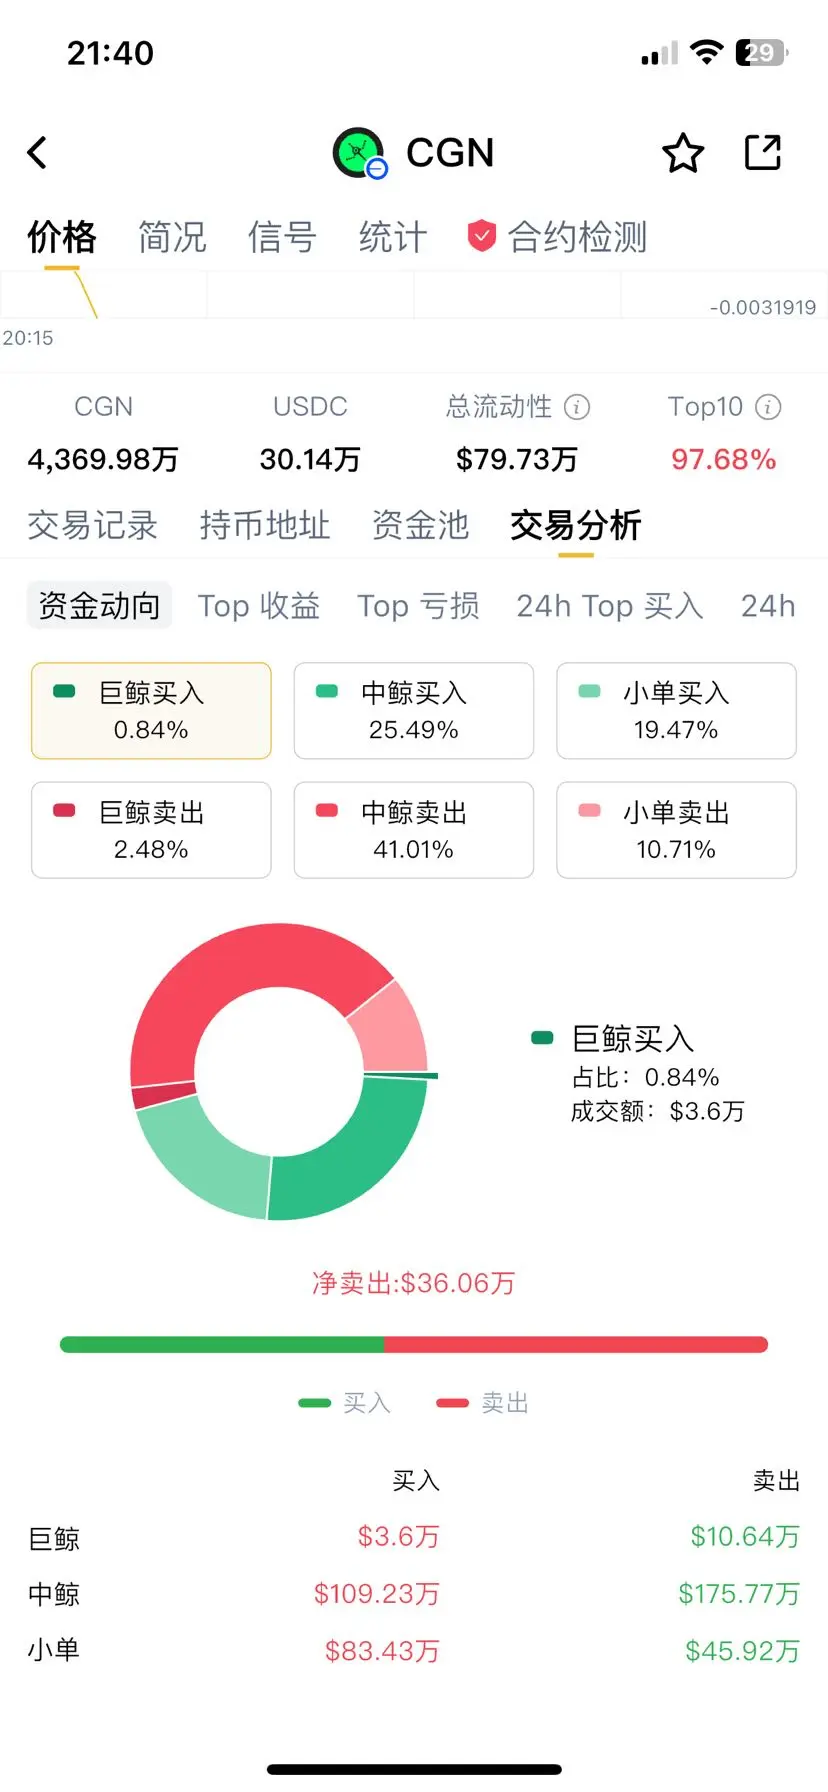828x1792 pixels.
Task: Open the 持币地址 tab
Action: click(264, 525)
